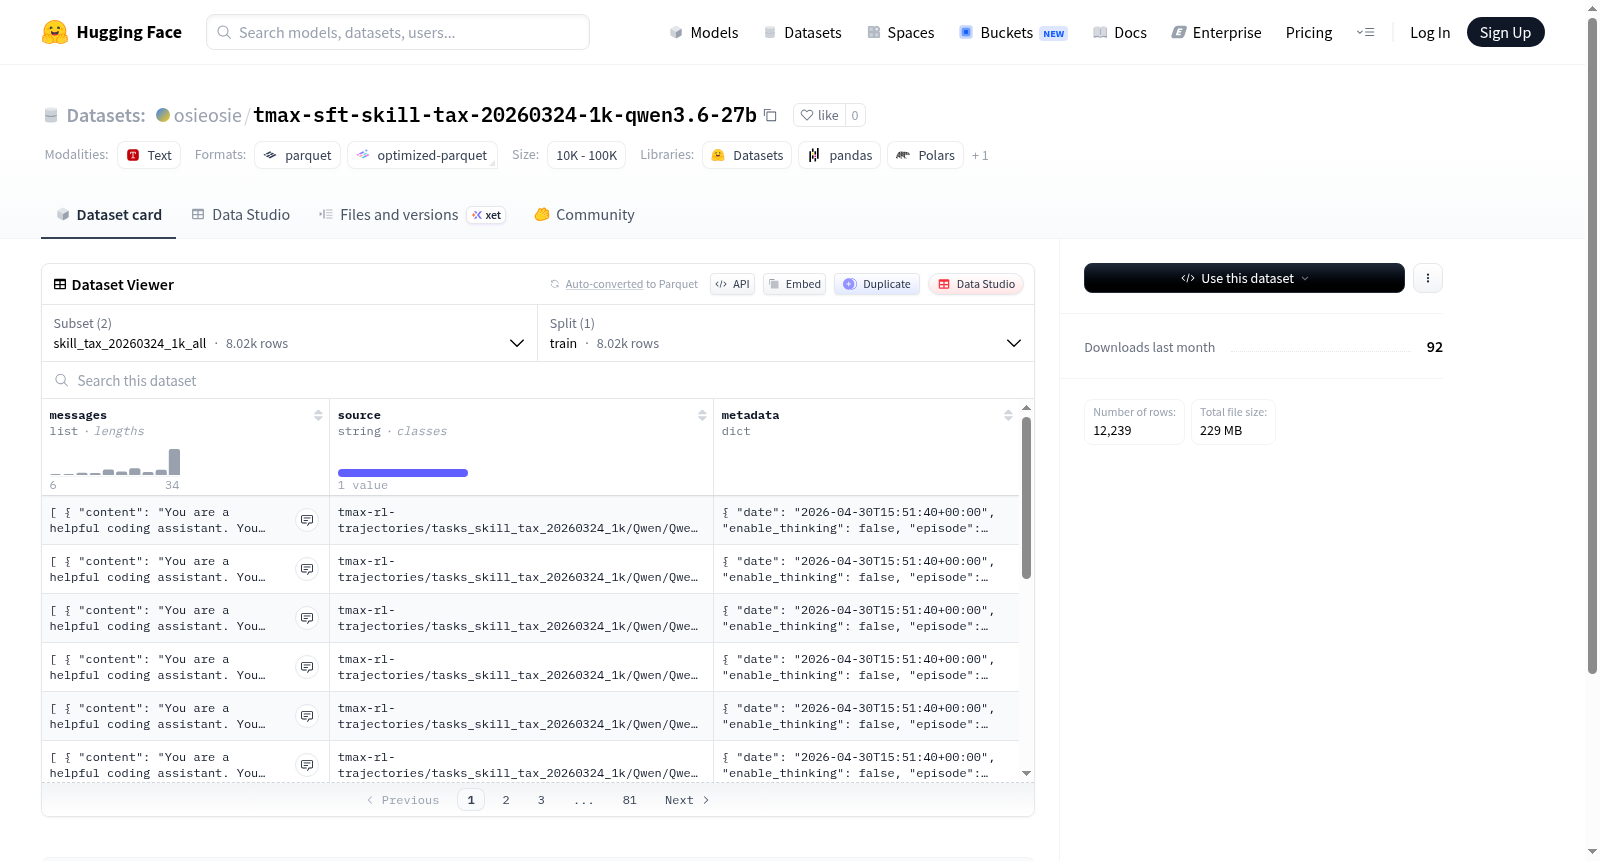Open conversation view icon in third row
The width and height of the screenshot is (1600, 861).
[307, 618]
